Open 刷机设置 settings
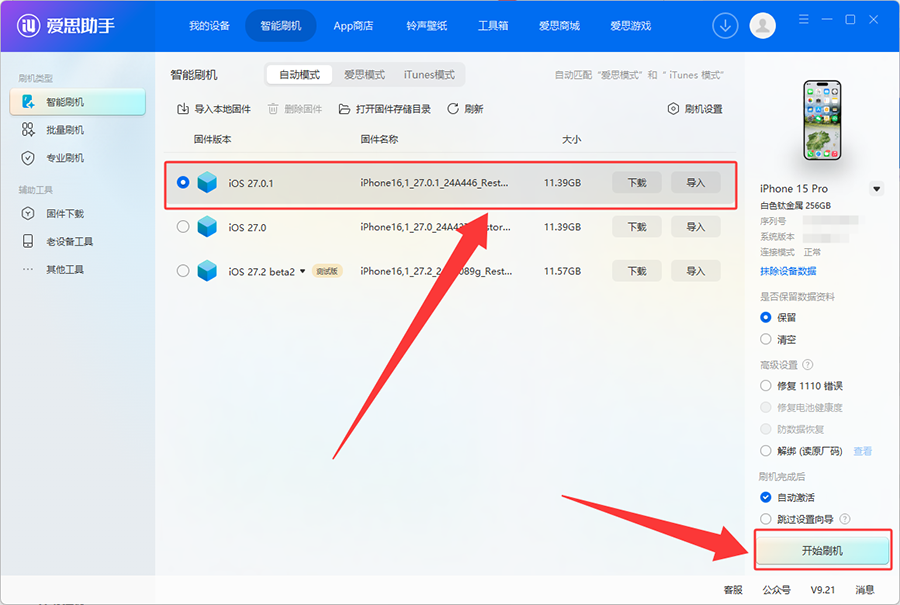900x605 pixels. point(695,109)
